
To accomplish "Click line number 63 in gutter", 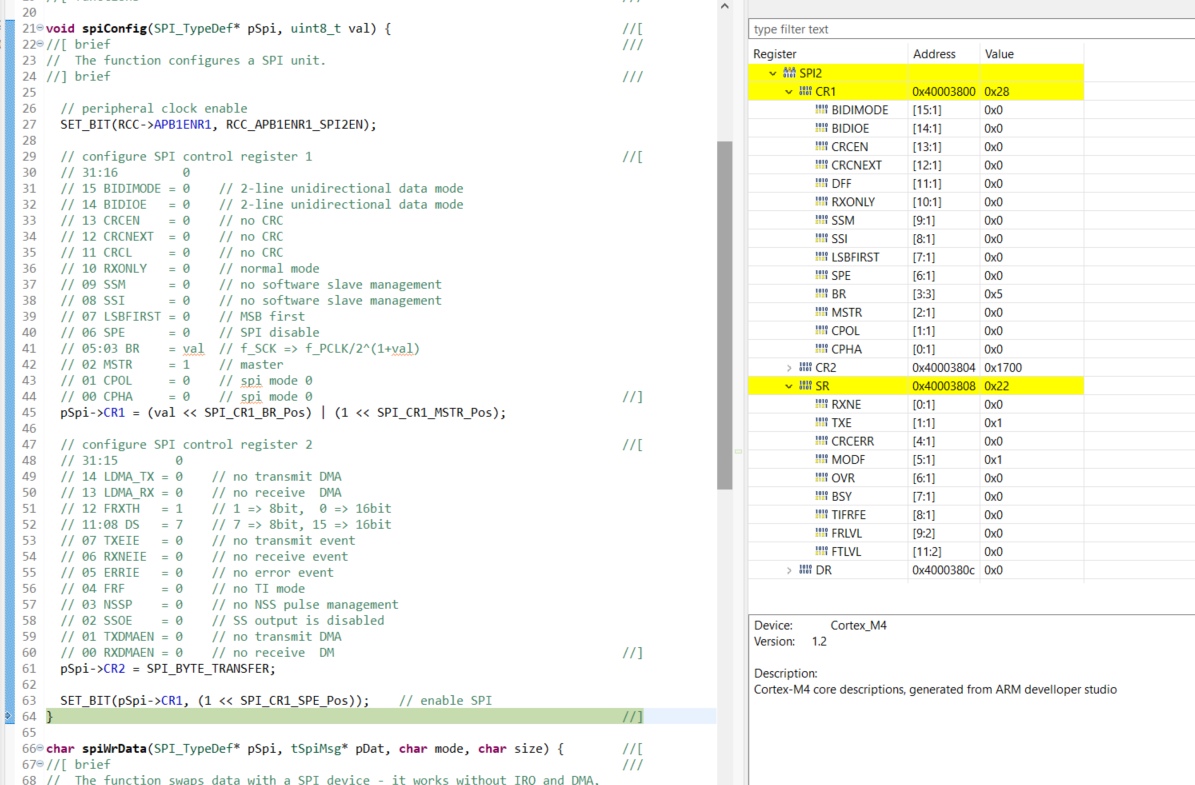I will point(29,700).
